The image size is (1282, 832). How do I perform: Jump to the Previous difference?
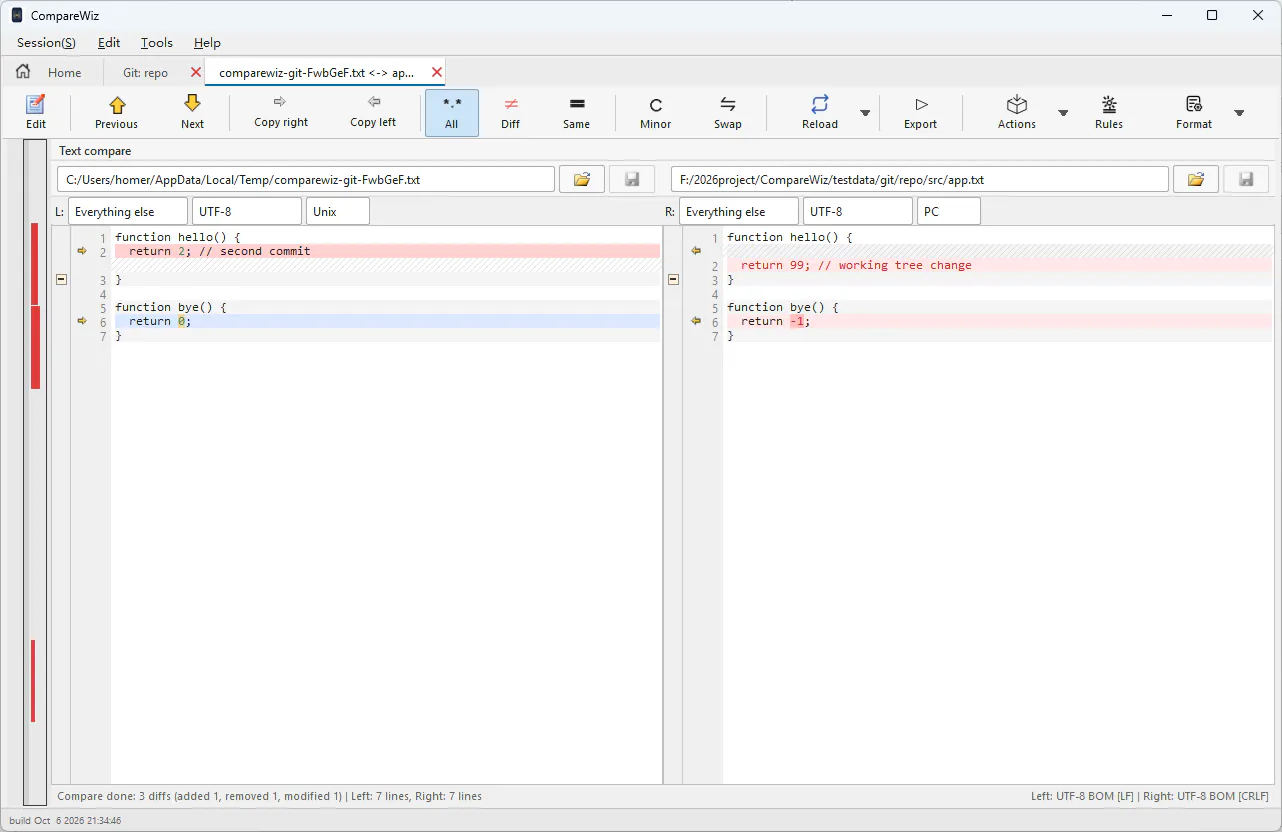[x=117, y=111]
